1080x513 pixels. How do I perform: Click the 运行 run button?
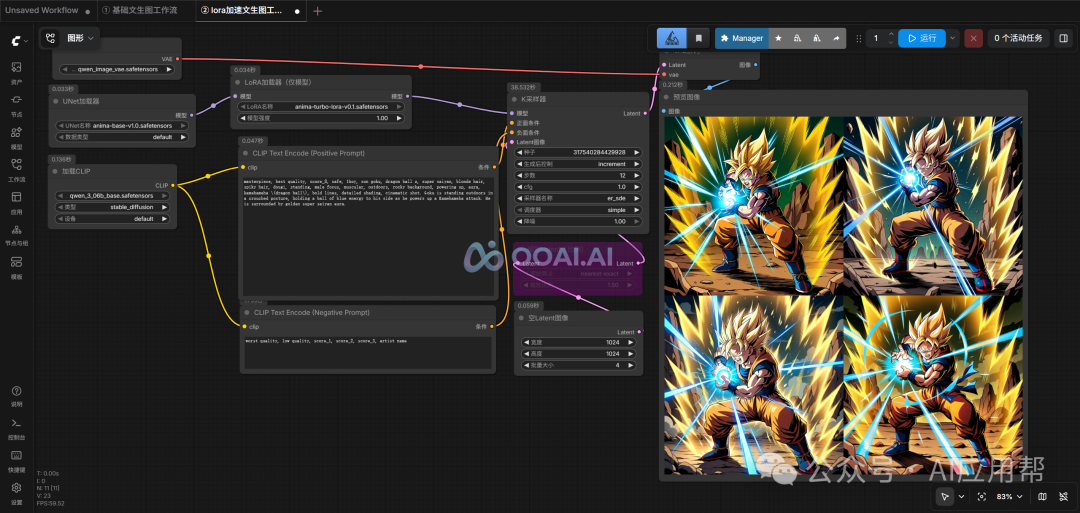pyautogui.click(x=922, y=39)
